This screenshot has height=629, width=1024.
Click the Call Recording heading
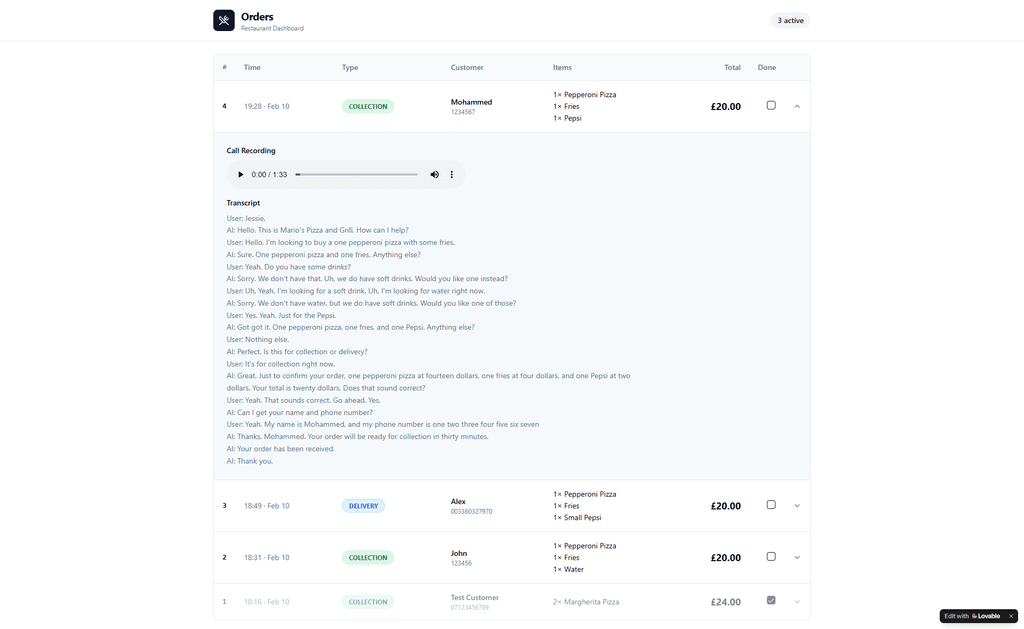click(251, 151)
